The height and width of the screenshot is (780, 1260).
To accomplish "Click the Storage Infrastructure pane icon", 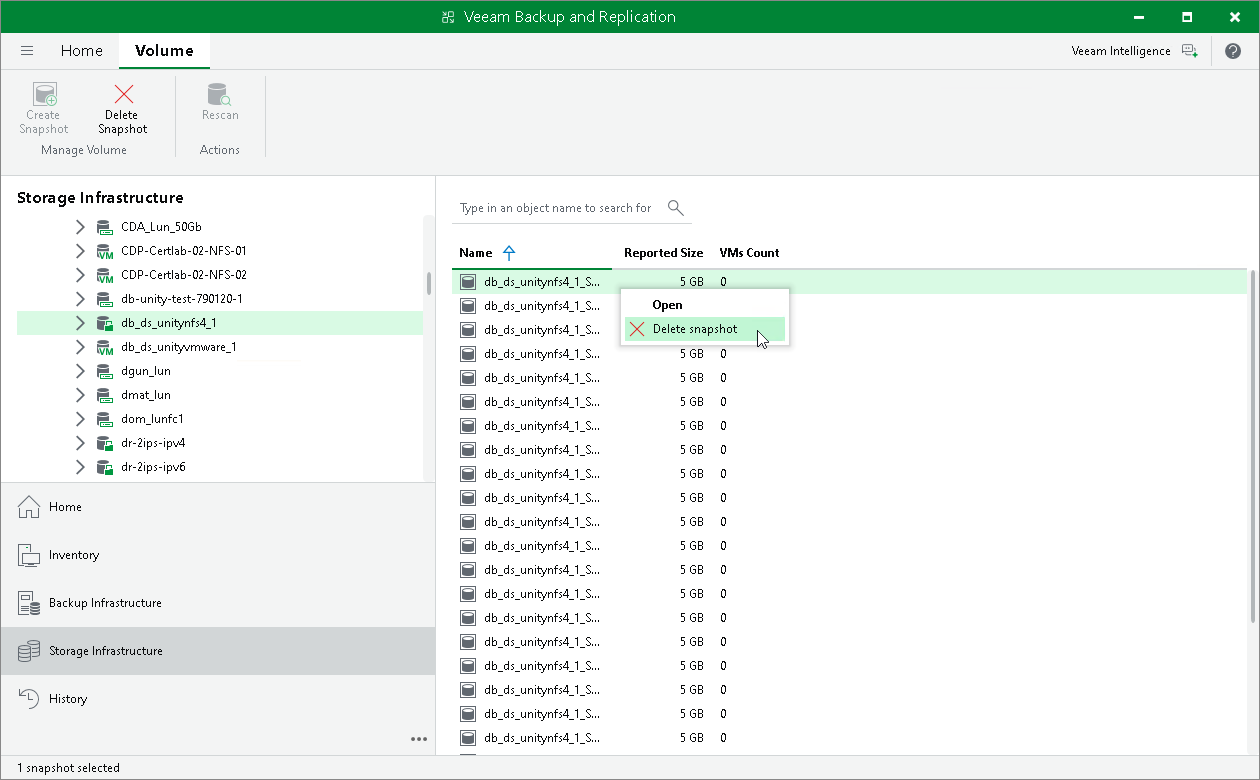I will (x=29, y=651).
